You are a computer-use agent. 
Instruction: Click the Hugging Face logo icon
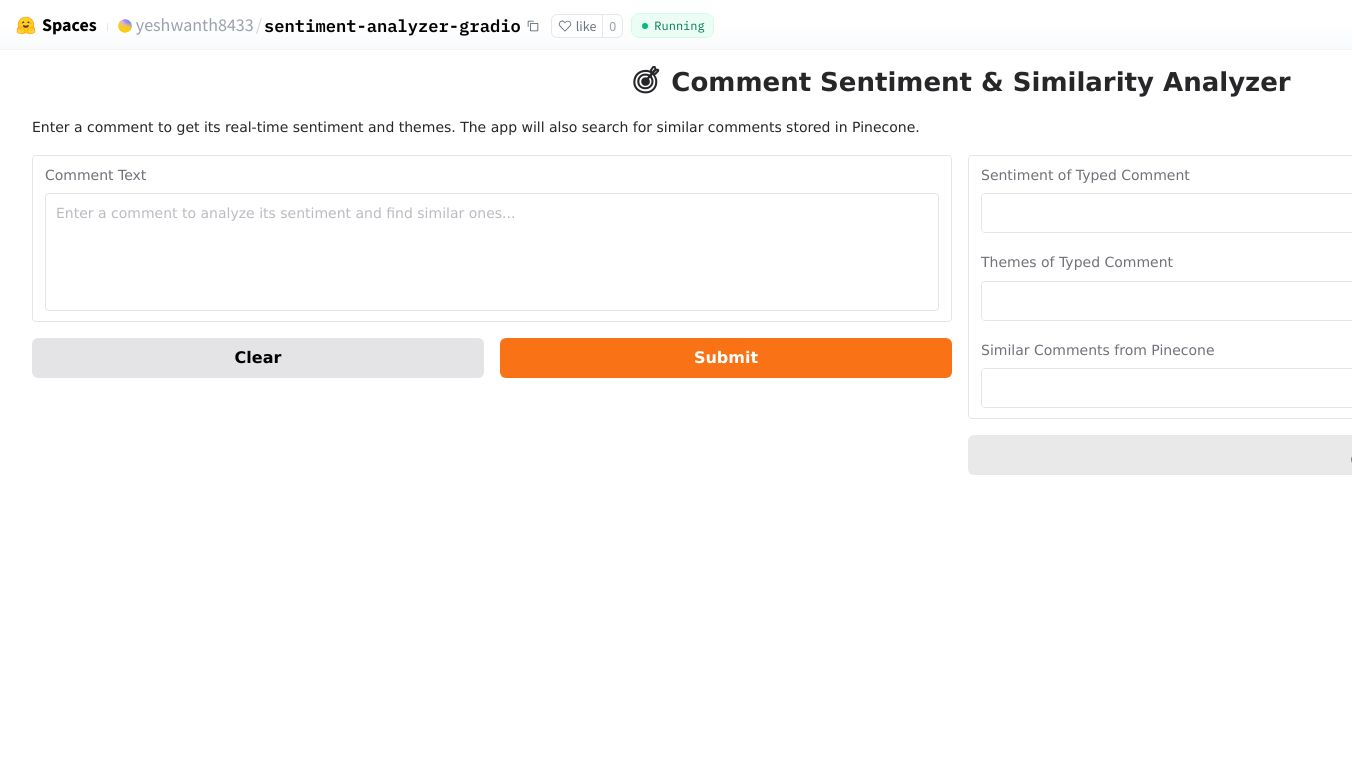26,26
